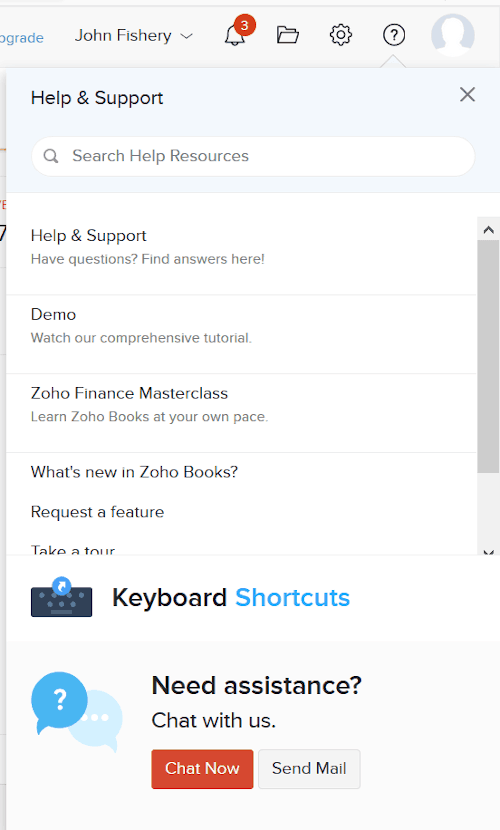The width and height of the screenshot is (500, 830).
Task: Expand the John Fishery organization dropdown
Action: tap(133, 35)
